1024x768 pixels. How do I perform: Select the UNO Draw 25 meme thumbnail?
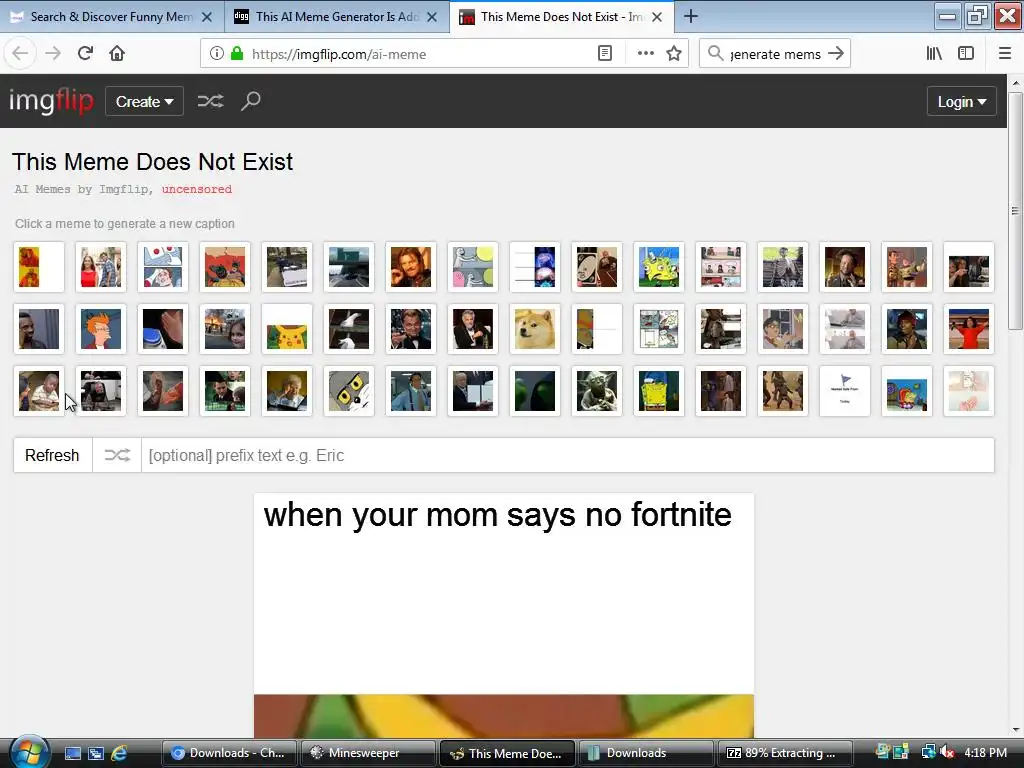click(x=597, y=267)
